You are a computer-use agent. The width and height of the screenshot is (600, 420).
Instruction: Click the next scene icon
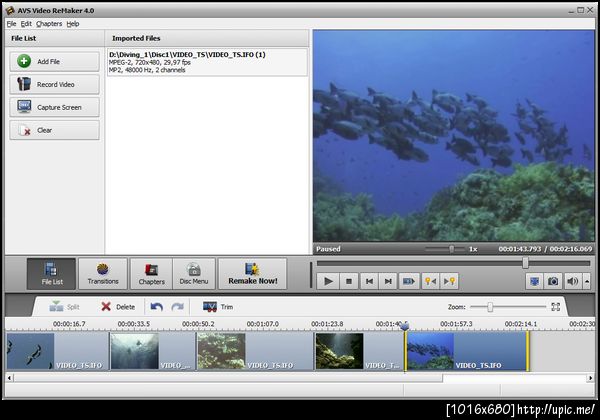[x=409, y=281]
